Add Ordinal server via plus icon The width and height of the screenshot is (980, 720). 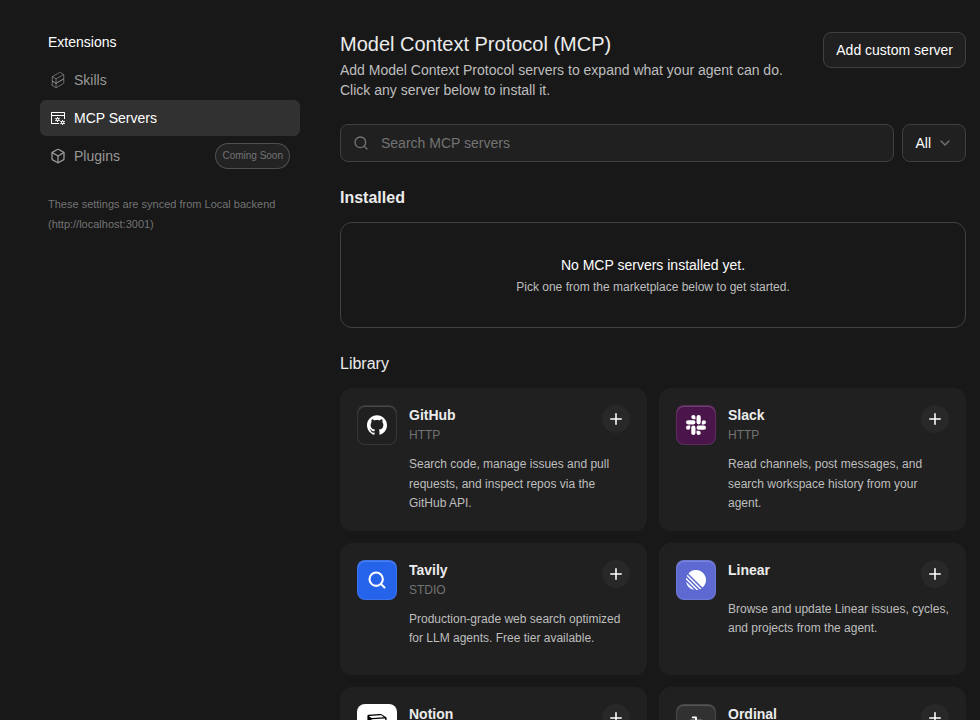coord(935,713)
